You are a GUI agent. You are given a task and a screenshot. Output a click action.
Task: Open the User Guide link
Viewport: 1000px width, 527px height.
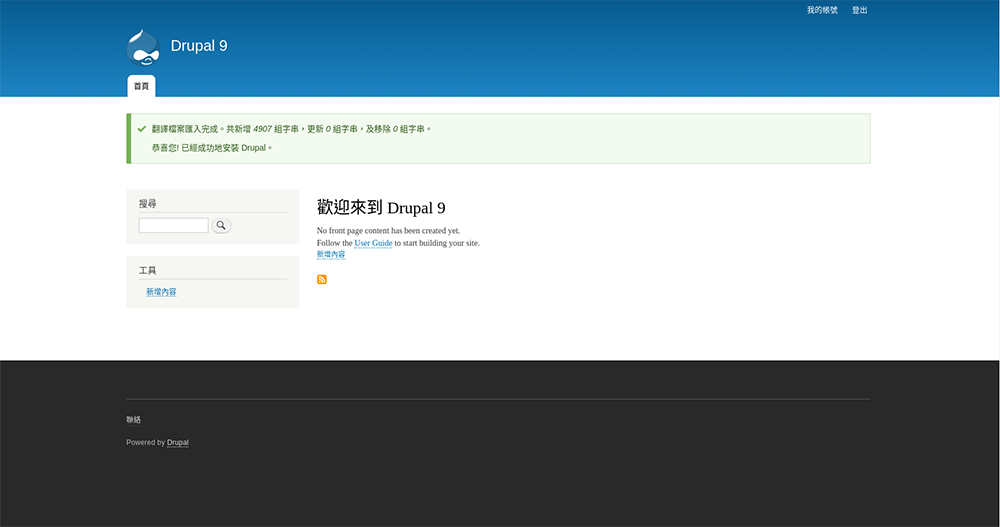coord(373,243)
